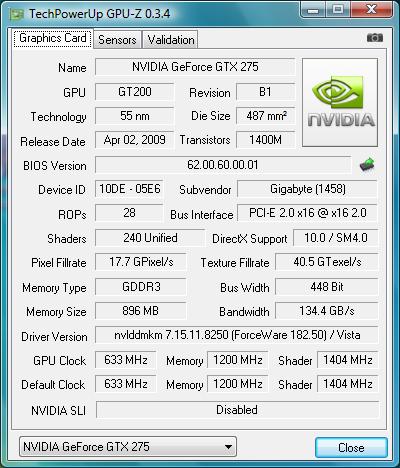Click the Close button
Viewport: 400px width, 468px height.
pyautogui.click(x=351, y=447)
